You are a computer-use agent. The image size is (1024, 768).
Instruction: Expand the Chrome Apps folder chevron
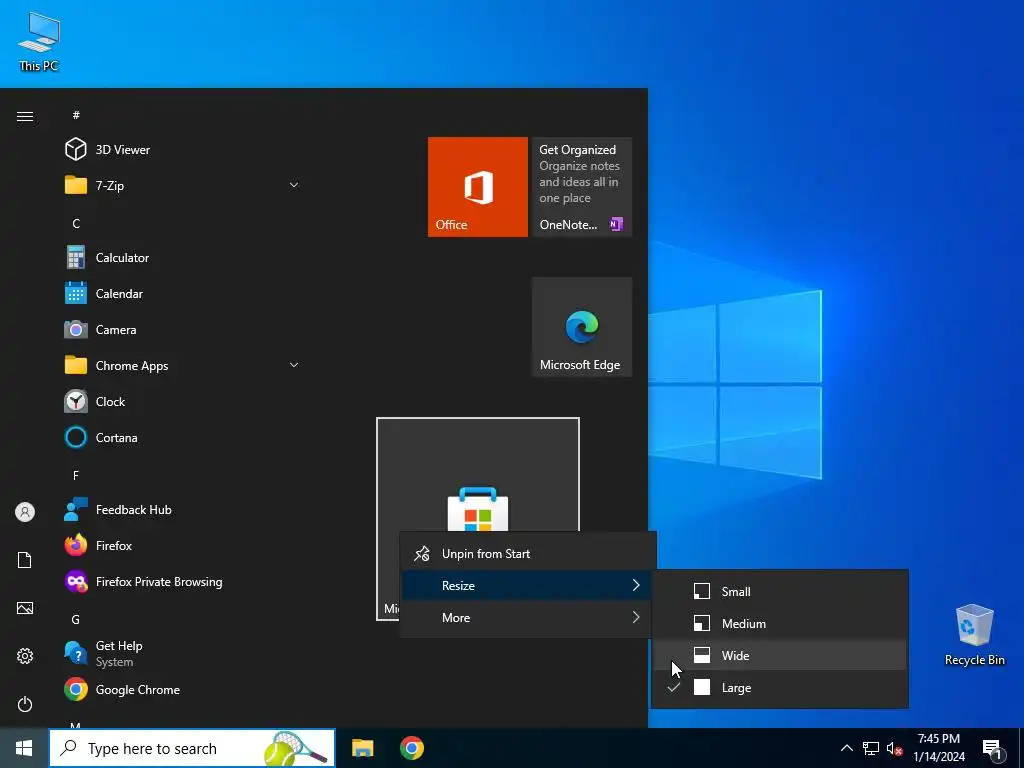(x=294, y=365)
